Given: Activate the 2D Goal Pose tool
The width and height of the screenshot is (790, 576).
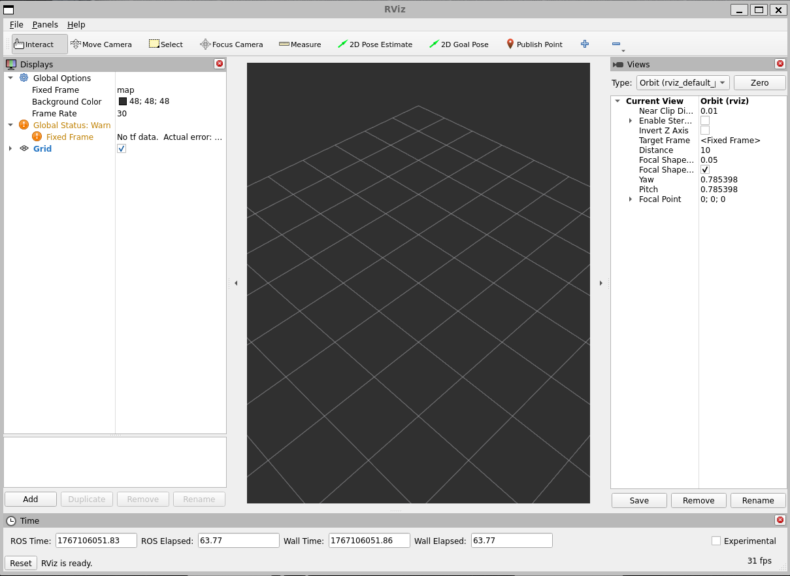Looking at the screenshot, I should coord(458,44).
